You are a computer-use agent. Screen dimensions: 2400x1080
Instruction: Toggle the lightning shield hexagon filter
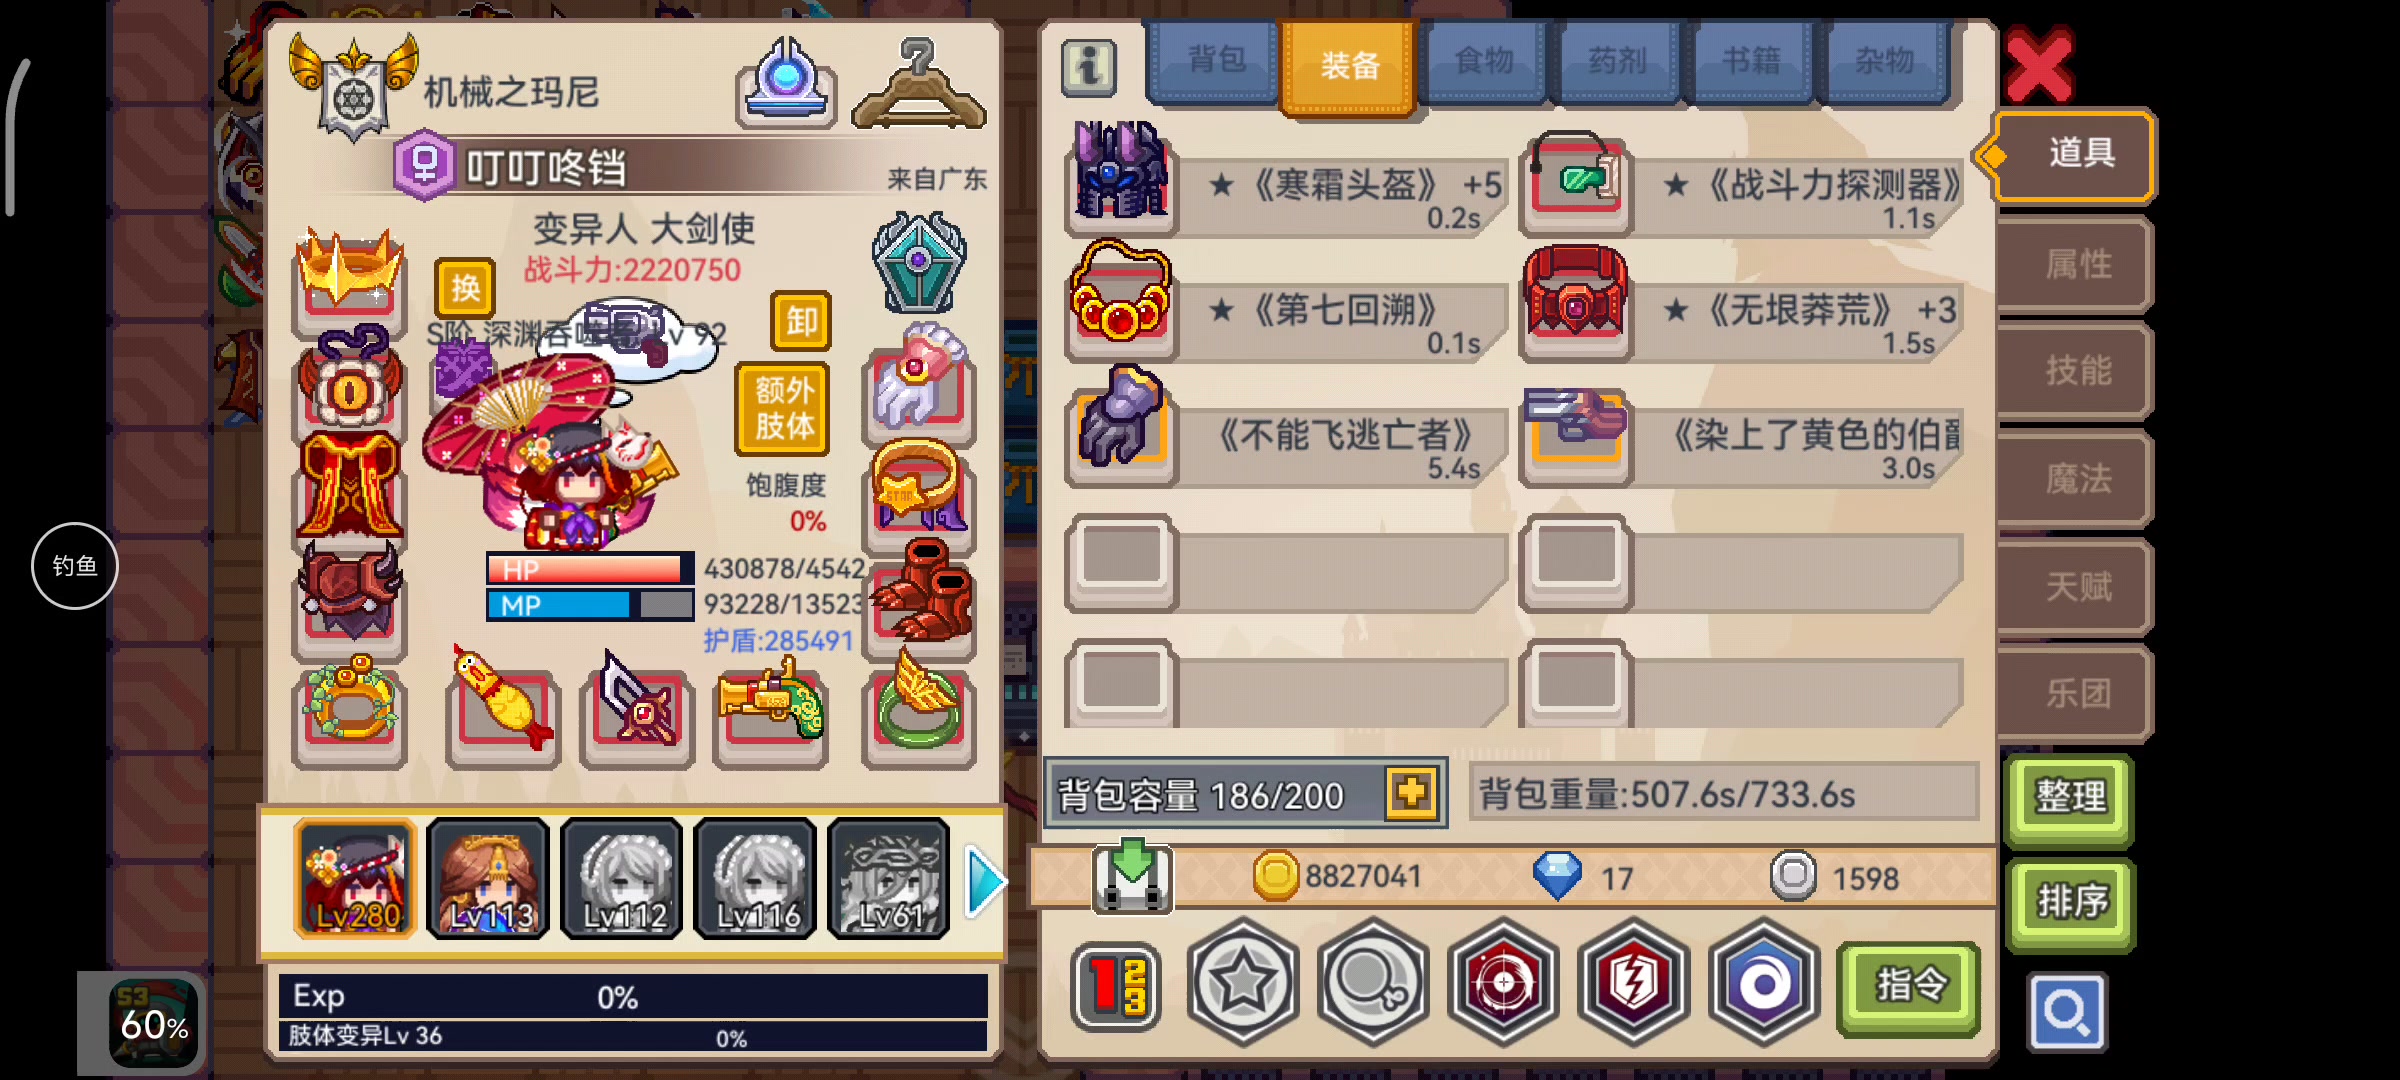point(1634,983)
